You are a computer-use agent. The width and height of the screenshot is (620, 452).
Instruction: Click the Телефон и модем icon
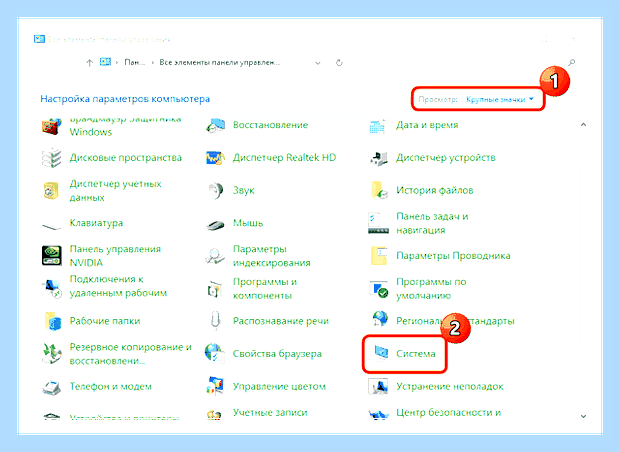point(51,387)
